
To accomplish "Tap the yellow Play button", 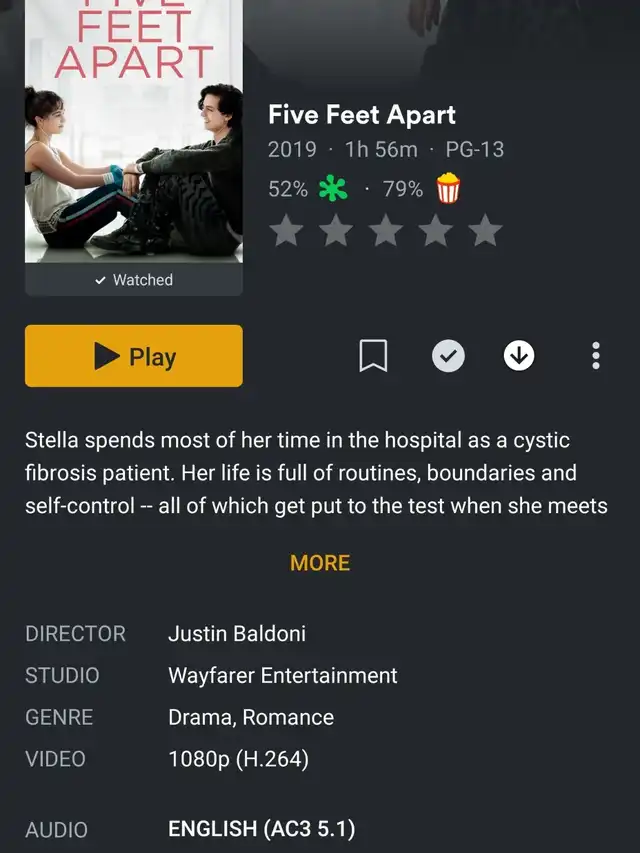I will point(134,356).
